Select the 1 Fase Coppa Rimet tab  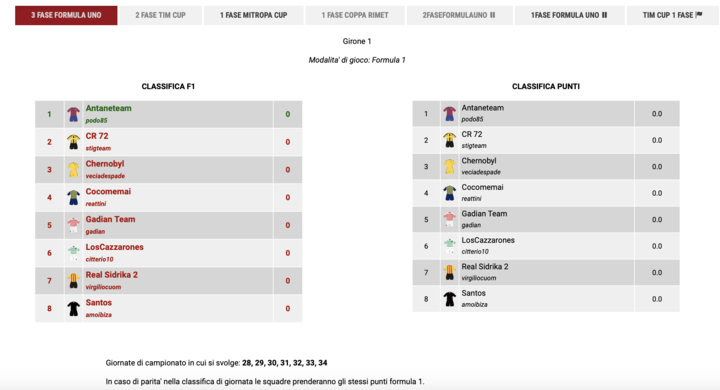coord(355,15)
